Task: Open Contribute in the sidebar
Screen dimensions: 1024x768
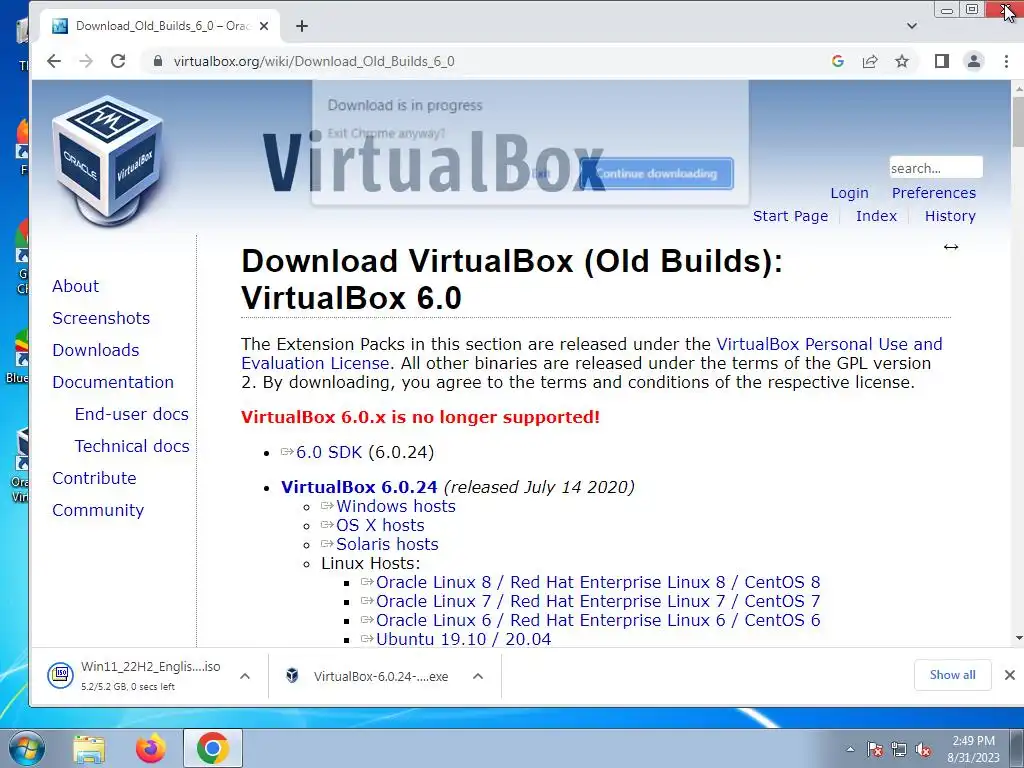Action: [95, 478]
